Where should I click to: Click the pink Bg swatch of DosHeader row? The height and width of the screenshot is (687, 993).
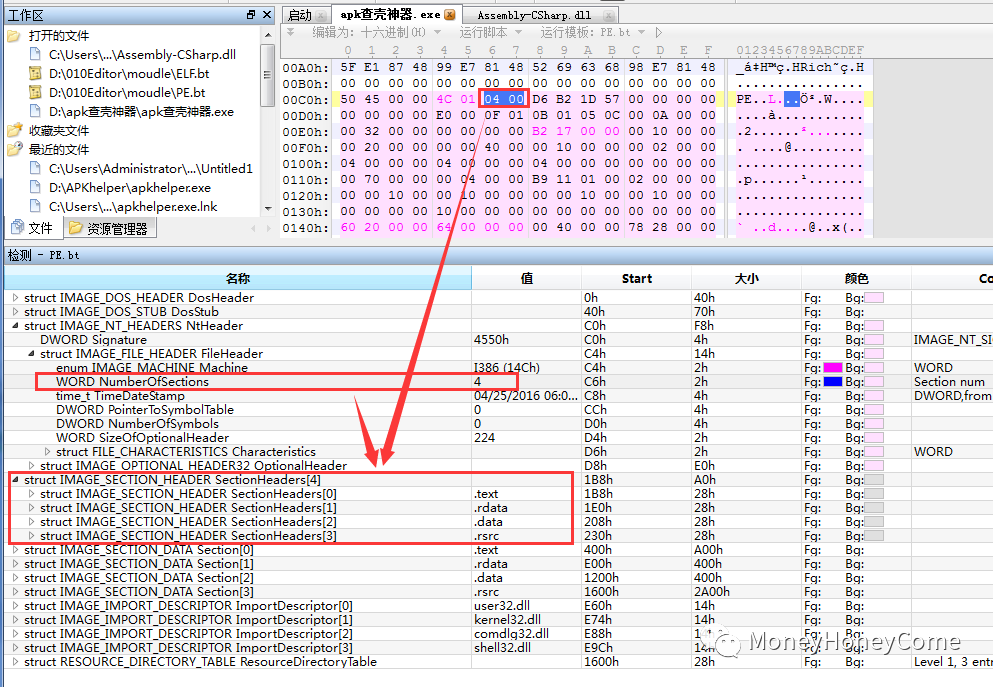(x=874, y=298)
